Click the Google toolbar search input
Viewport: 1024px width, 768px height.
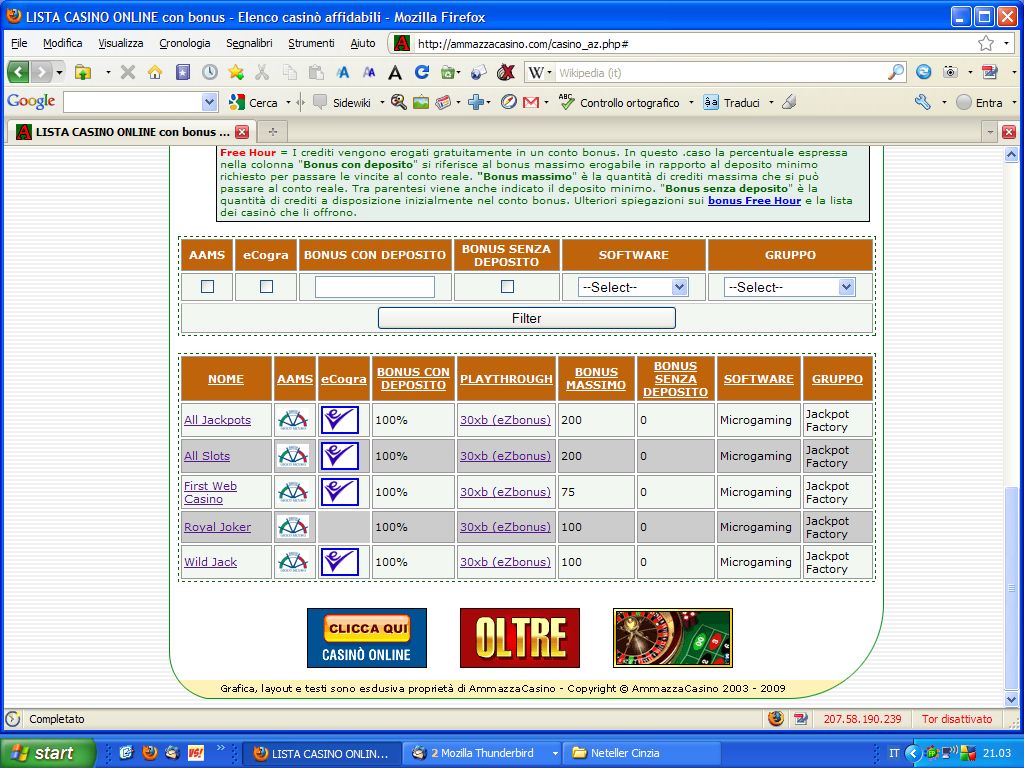133,102
